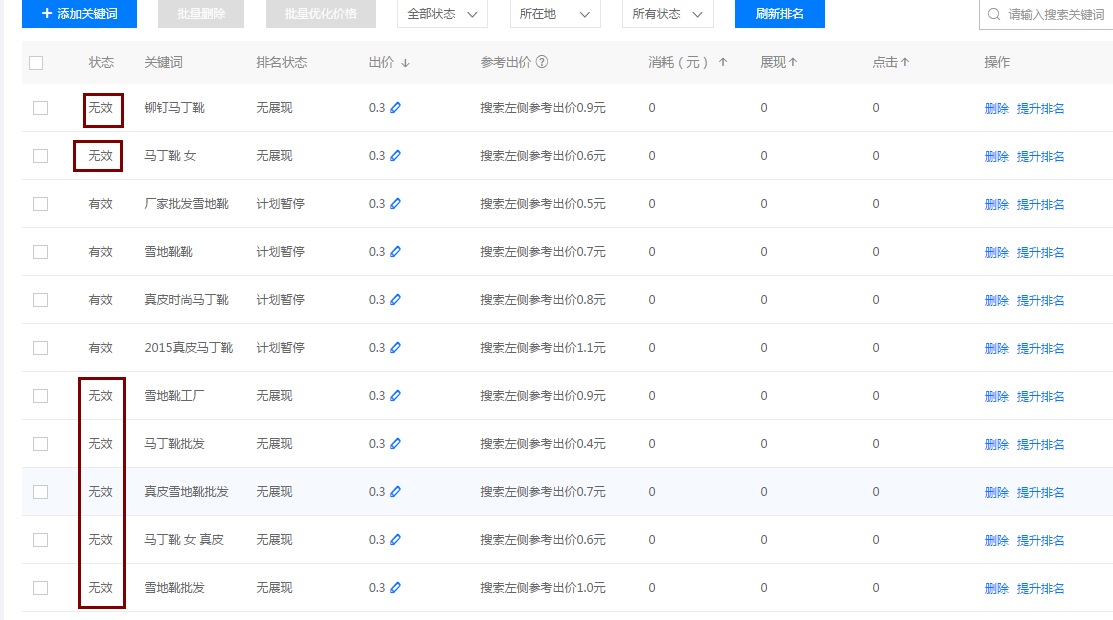The width and height of the screenshot is (1113, 620).
Task: Click pencil icon in 2015真皮马丁靴 row
Action: (395, 348)
